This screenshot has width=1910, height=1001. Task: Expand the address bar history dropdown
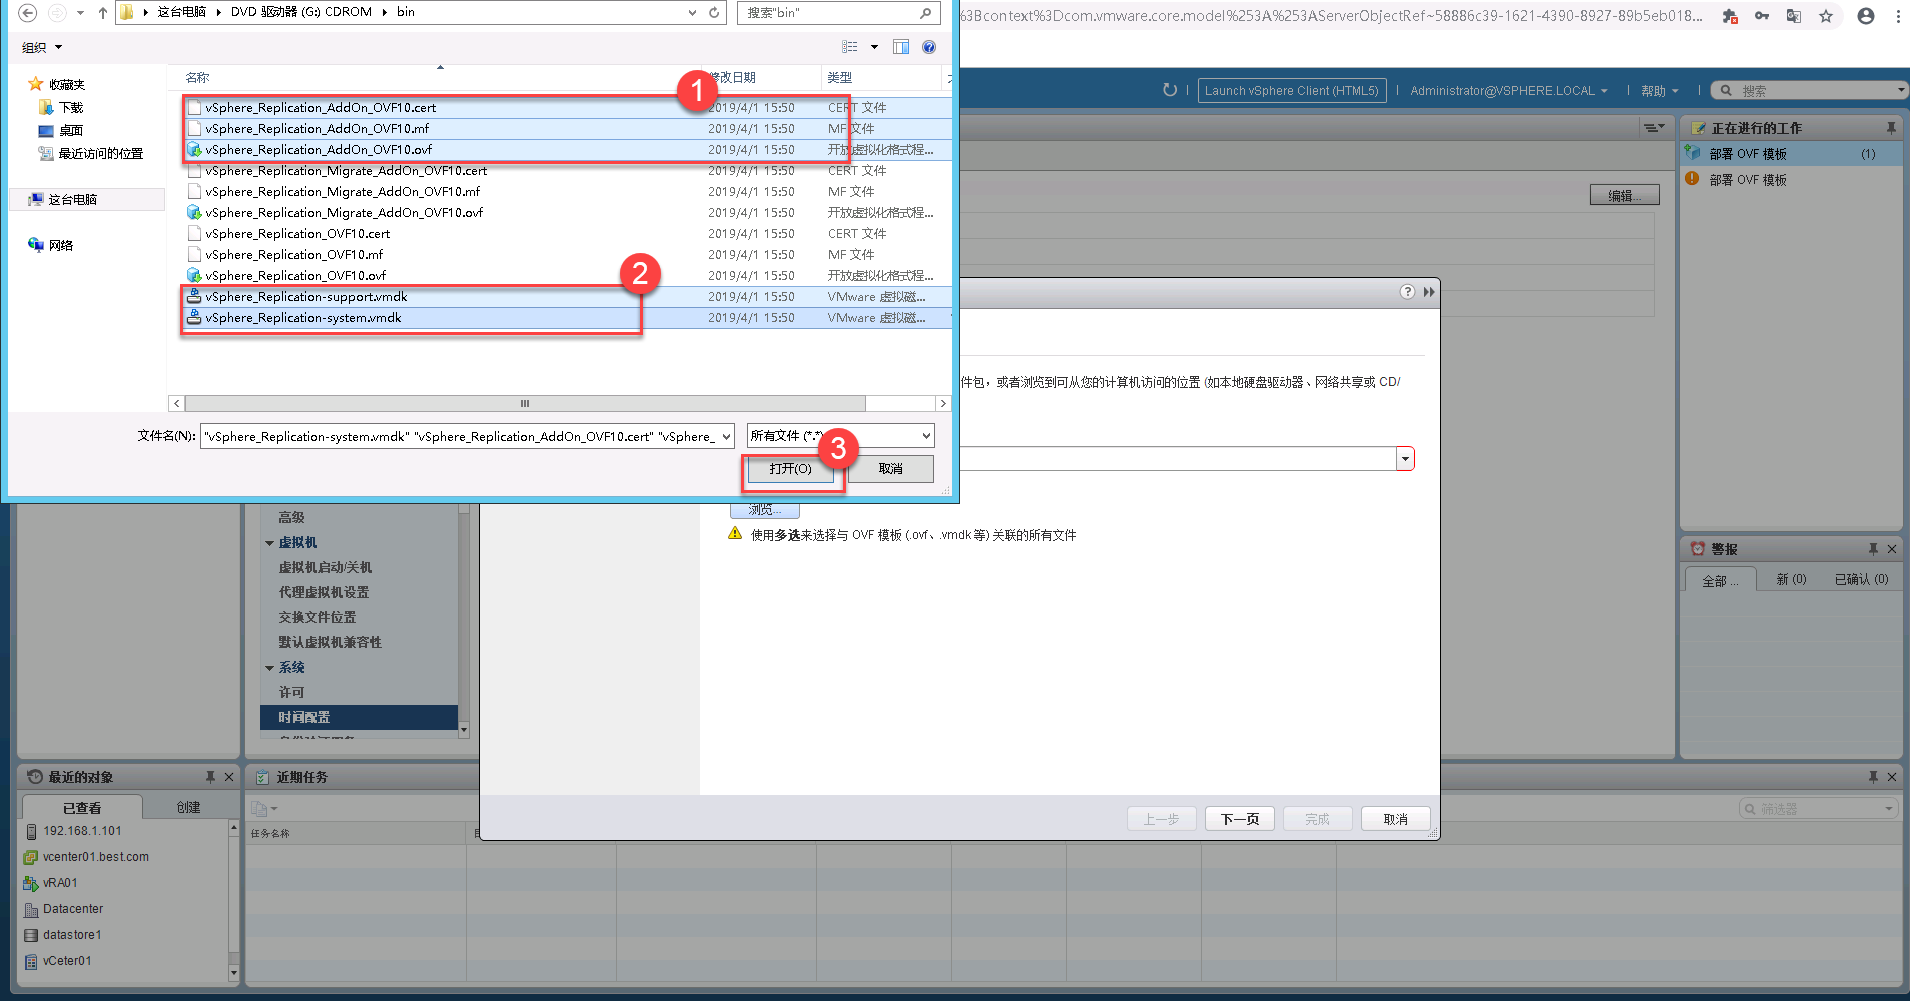pyautogui.click(x=692, y=13)
